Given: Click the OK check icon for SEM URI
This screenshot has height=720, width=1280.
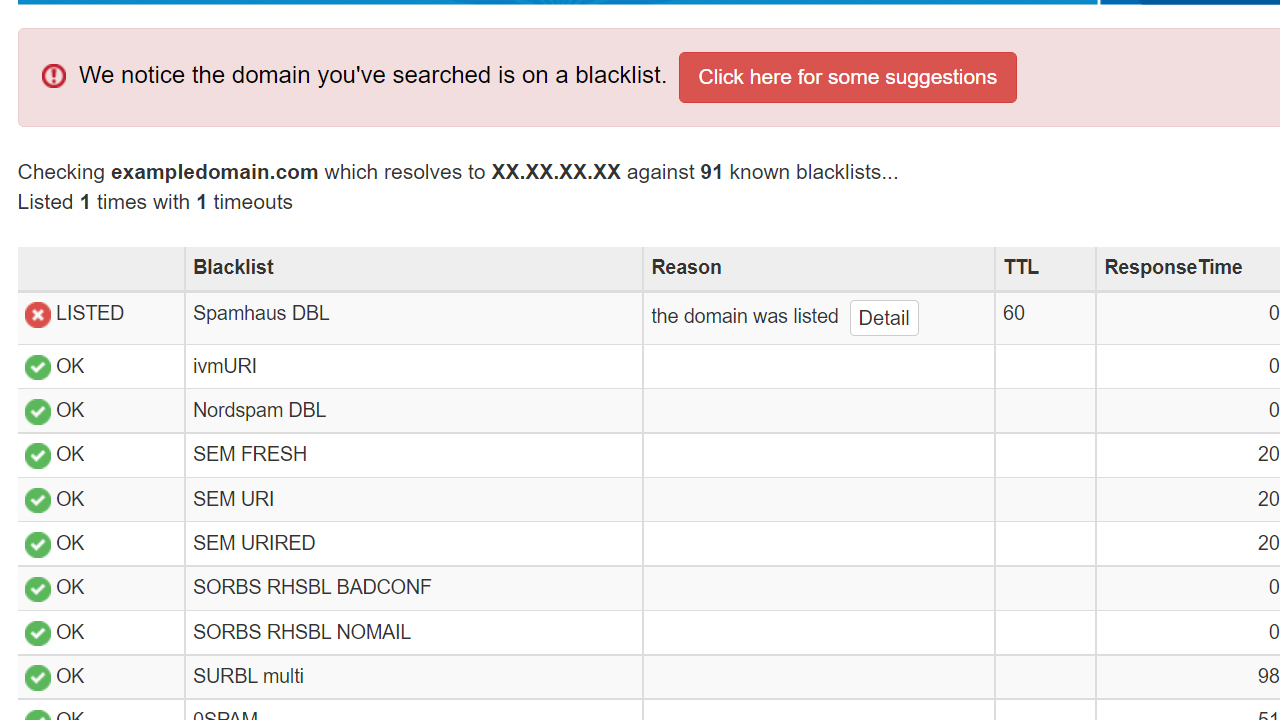Looking at the screenshot, I should point(38,500).
